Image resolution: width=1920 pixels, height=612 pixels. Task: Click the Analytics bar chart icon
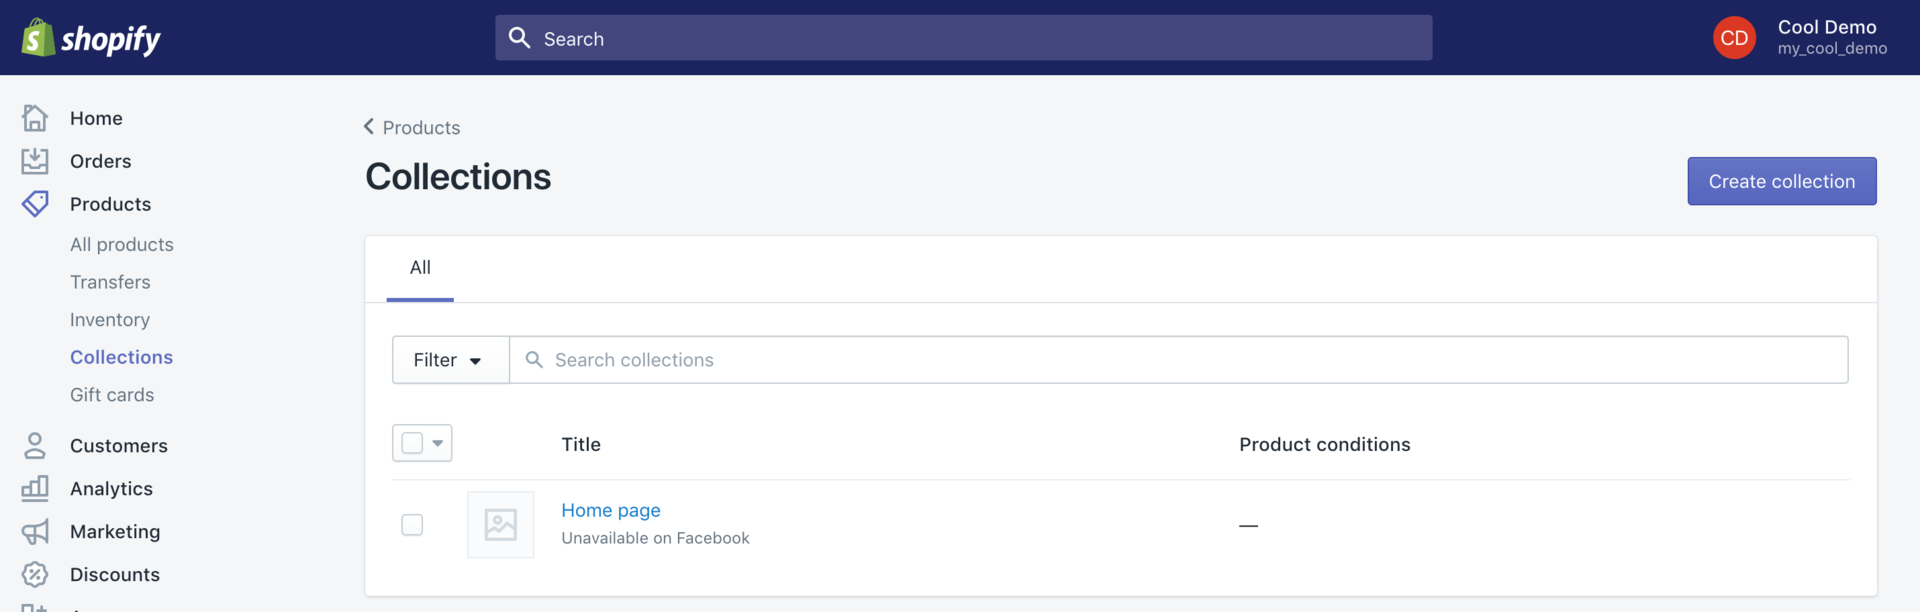coord(35,489)
